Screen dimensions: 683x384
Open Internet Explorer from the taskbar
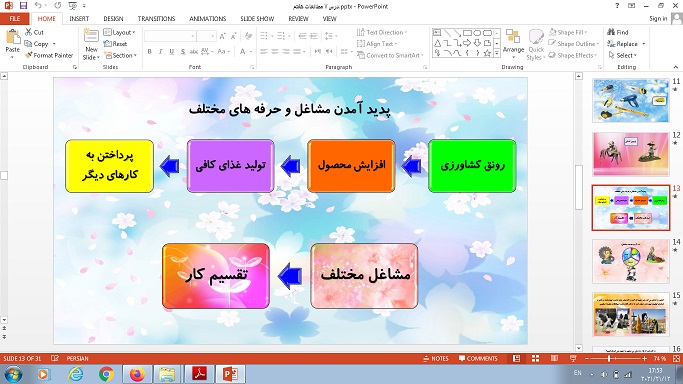click(x=75, y=374)
